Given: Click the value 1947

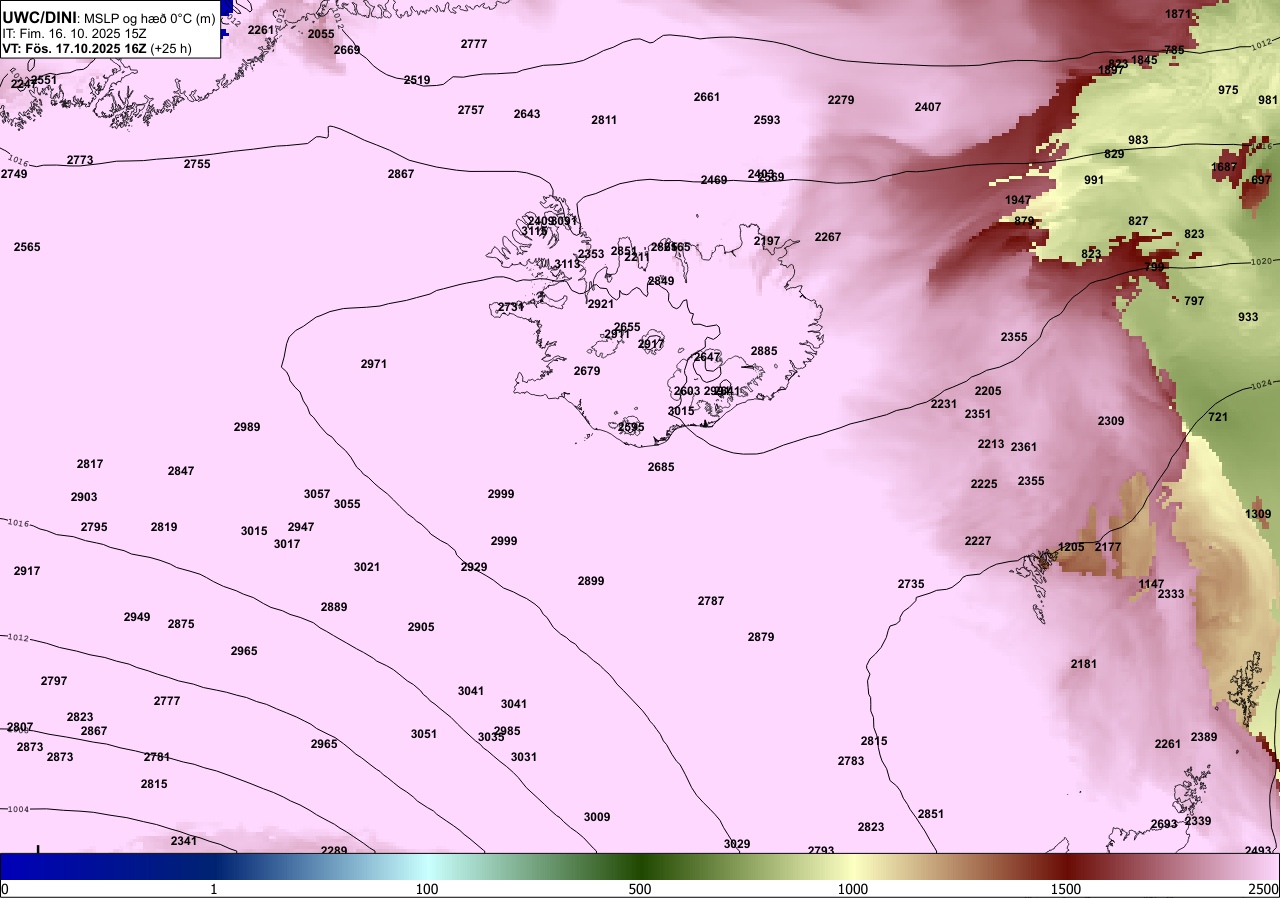Looking at the screenshot, I should [1018, 200].
